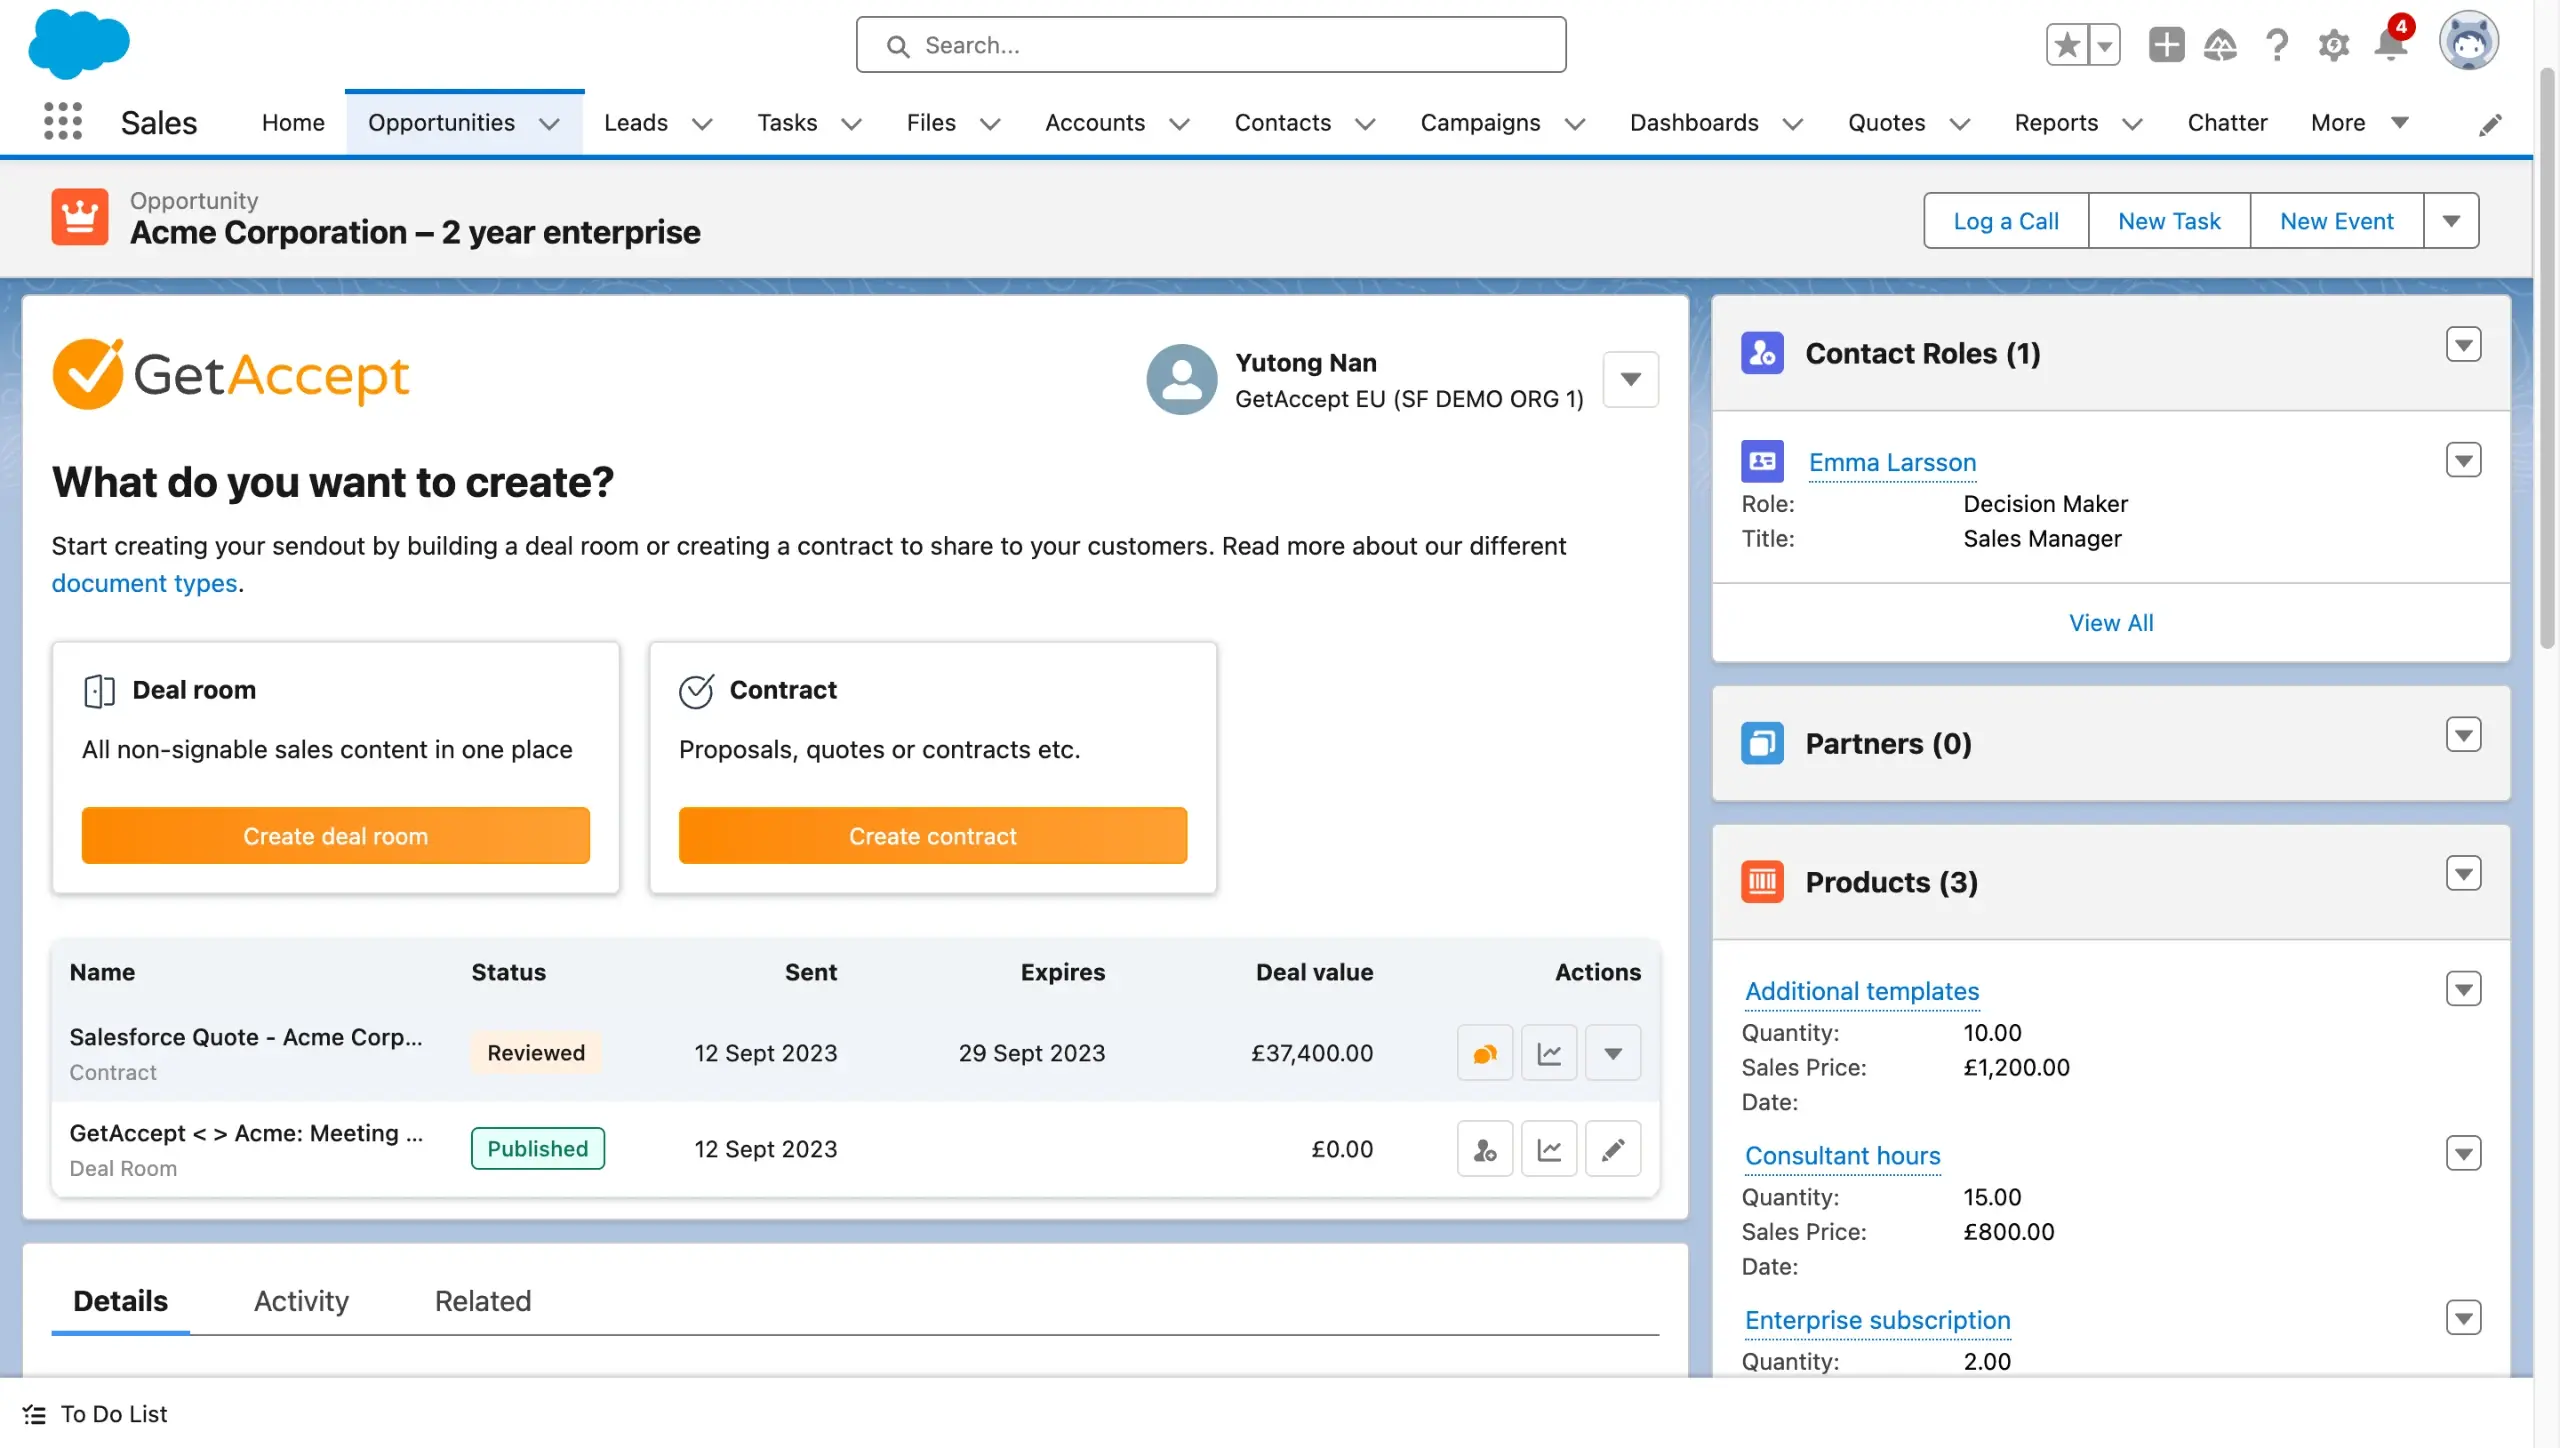2560x1448 pixels.
Task: Open the Yutong Nan account dropdown
Action: [1631, 379]
